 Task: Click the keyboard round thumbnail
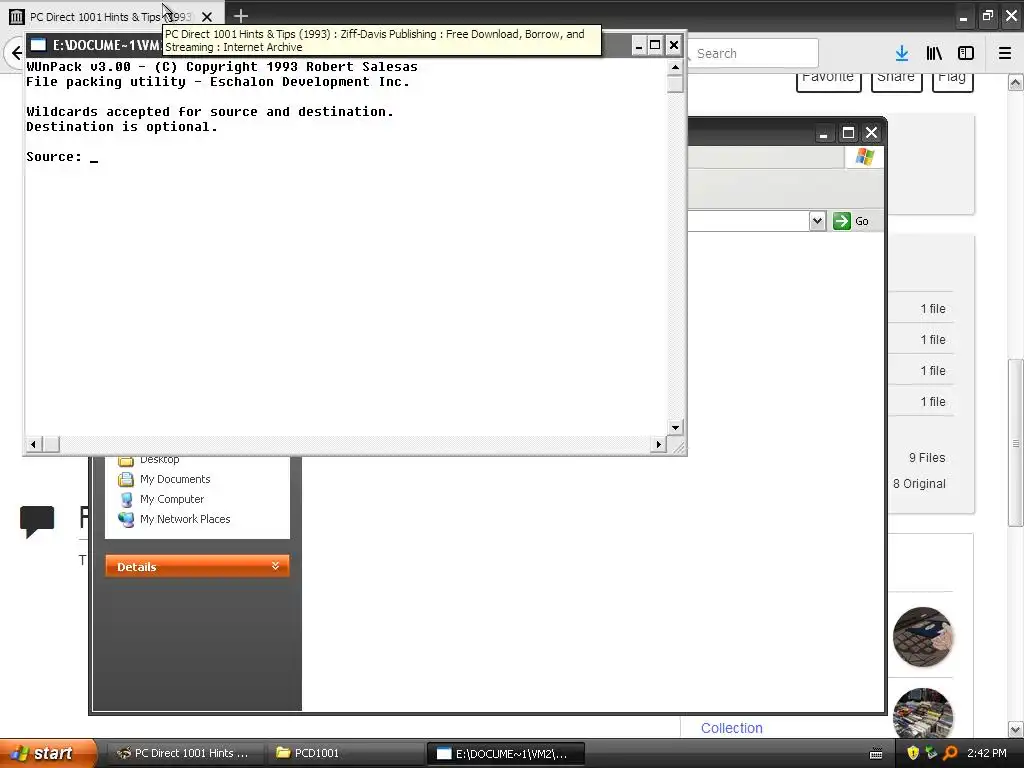pos(923,637)
